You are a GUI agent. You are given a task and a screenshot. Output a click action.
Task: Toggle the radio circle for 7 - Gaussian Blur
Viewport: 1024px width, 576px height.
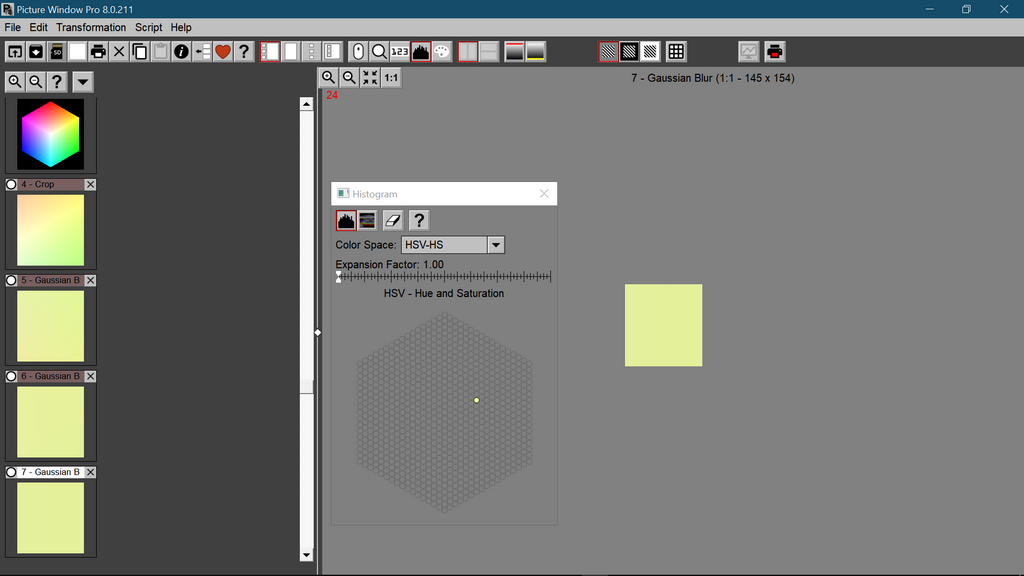coord(12,472)
